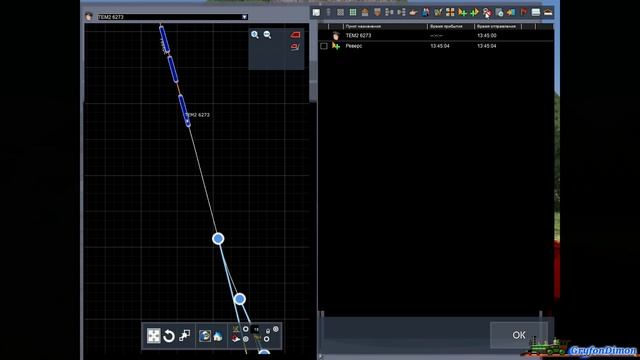Click the driver portrait icon beside train selector
This screenshot has width=640, height=360.
coord(89,17)
